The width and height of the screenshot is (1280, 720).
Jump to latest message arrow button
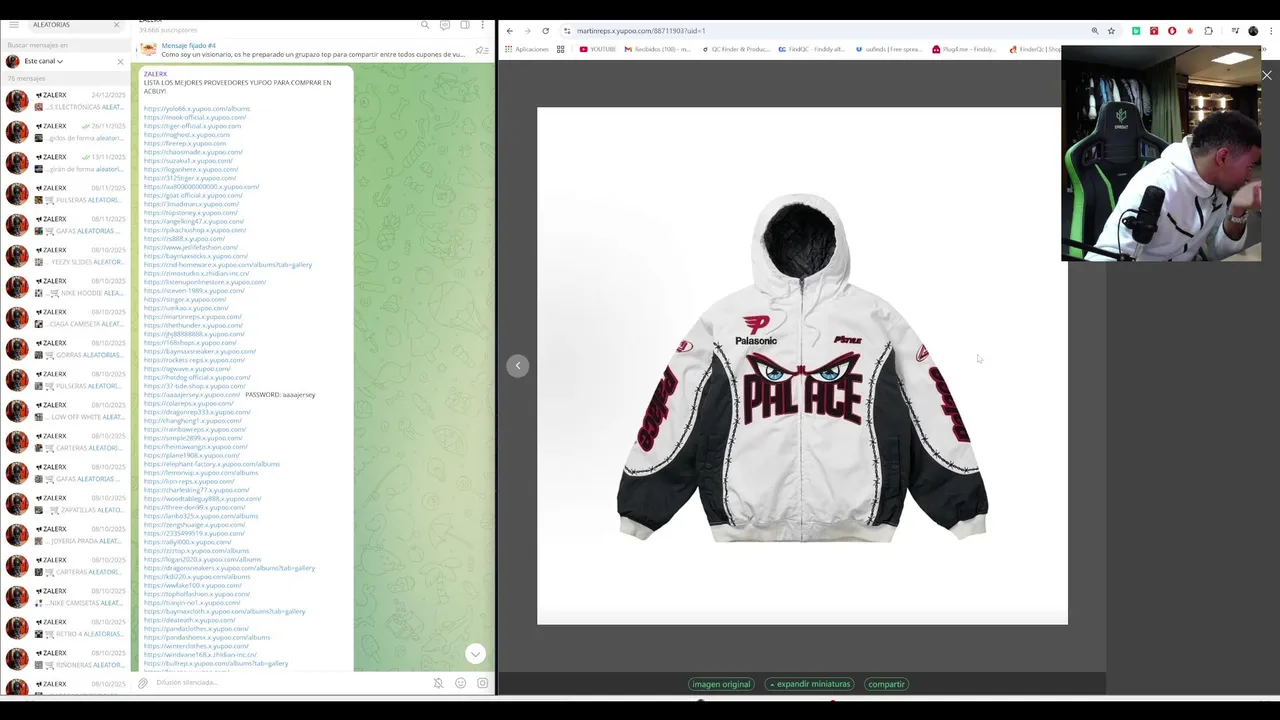475,653
